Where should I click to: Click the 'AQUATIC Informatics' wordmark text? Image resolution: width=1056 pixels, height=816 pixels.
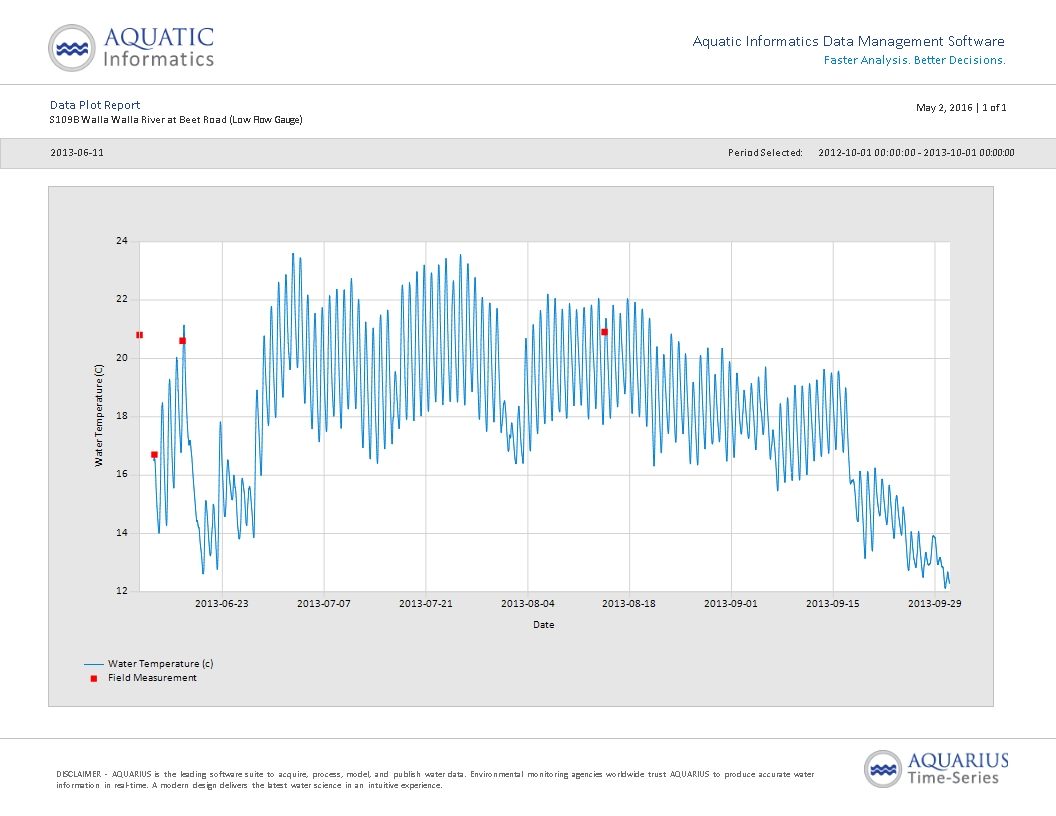point(159,48)
